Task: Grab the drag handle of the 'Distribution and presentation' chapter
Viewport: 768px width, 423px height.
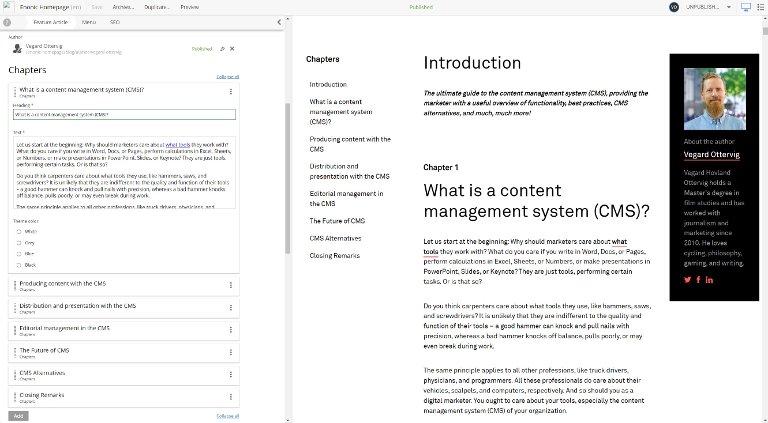Action: click(15, 308)
